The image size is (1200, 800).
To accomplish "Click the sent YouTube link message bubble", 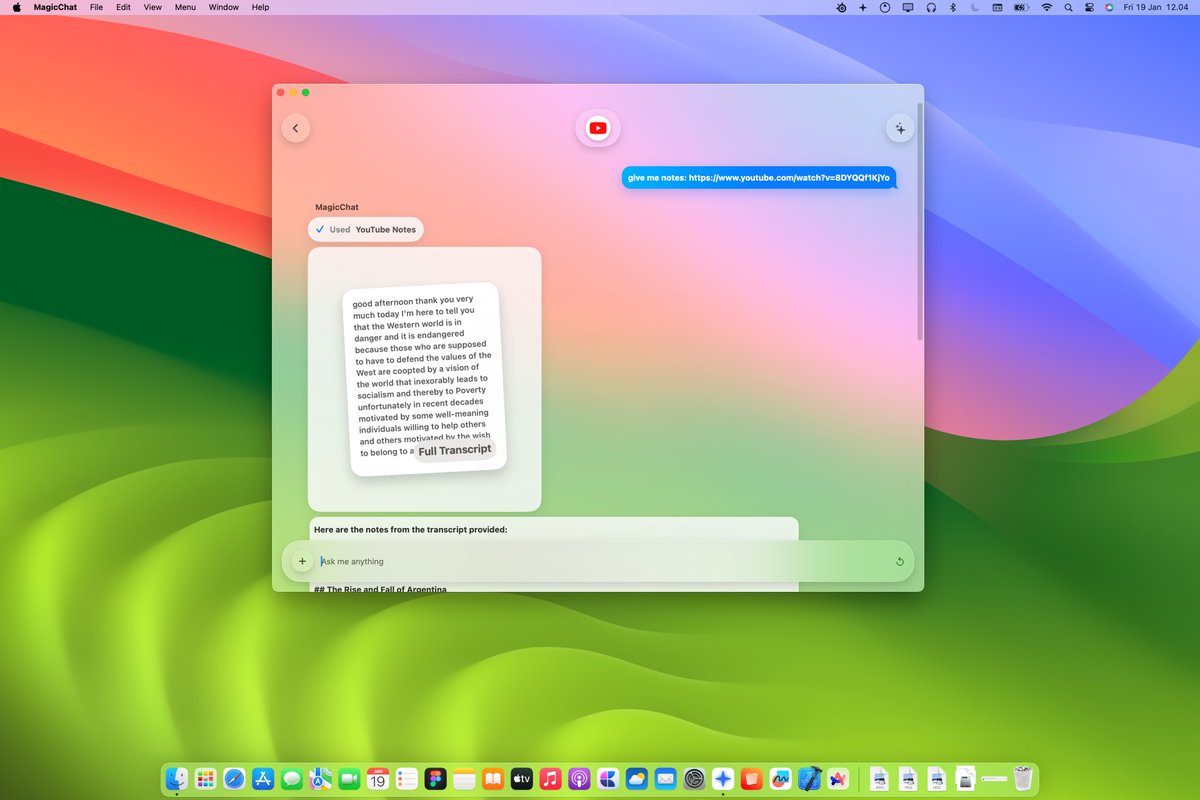I will click(759, 178).
